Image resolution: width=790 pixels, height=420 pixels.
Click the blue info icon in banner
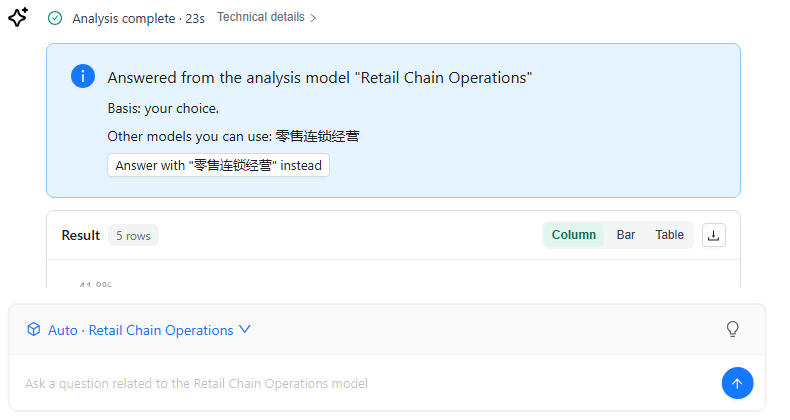pyautogui.click(x=83, y=77)
